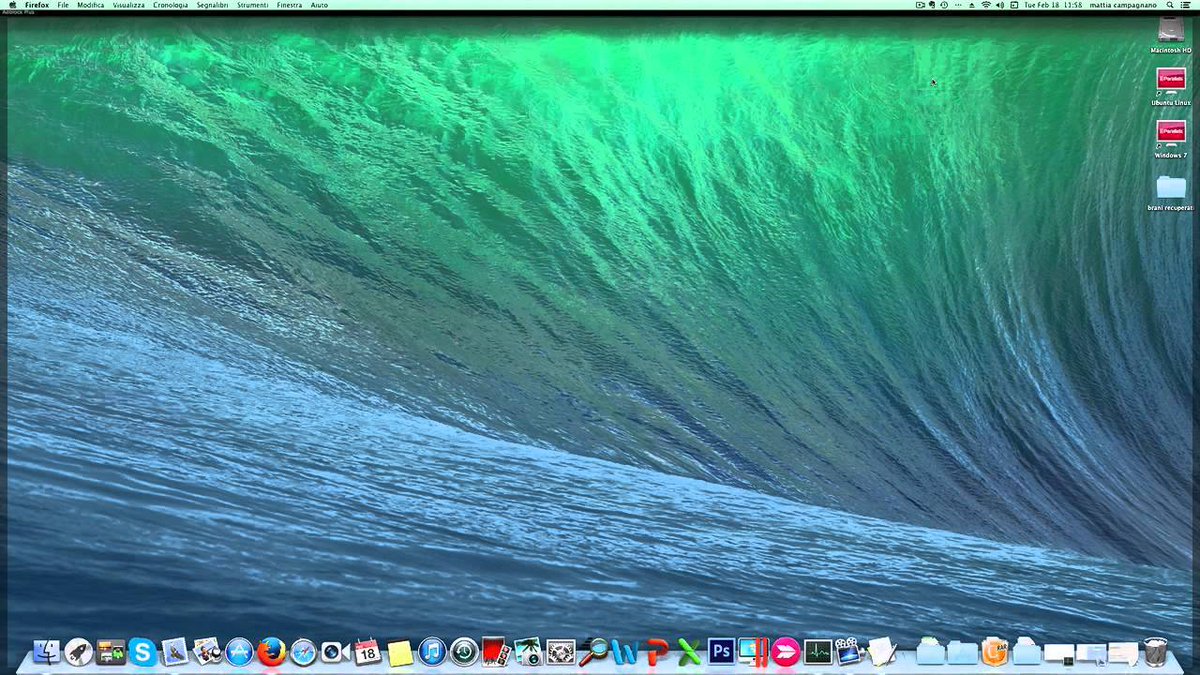This screenshot has height=675, width=1200.
Task: Click the date and time display
Action: click(x=1052, y=5)
